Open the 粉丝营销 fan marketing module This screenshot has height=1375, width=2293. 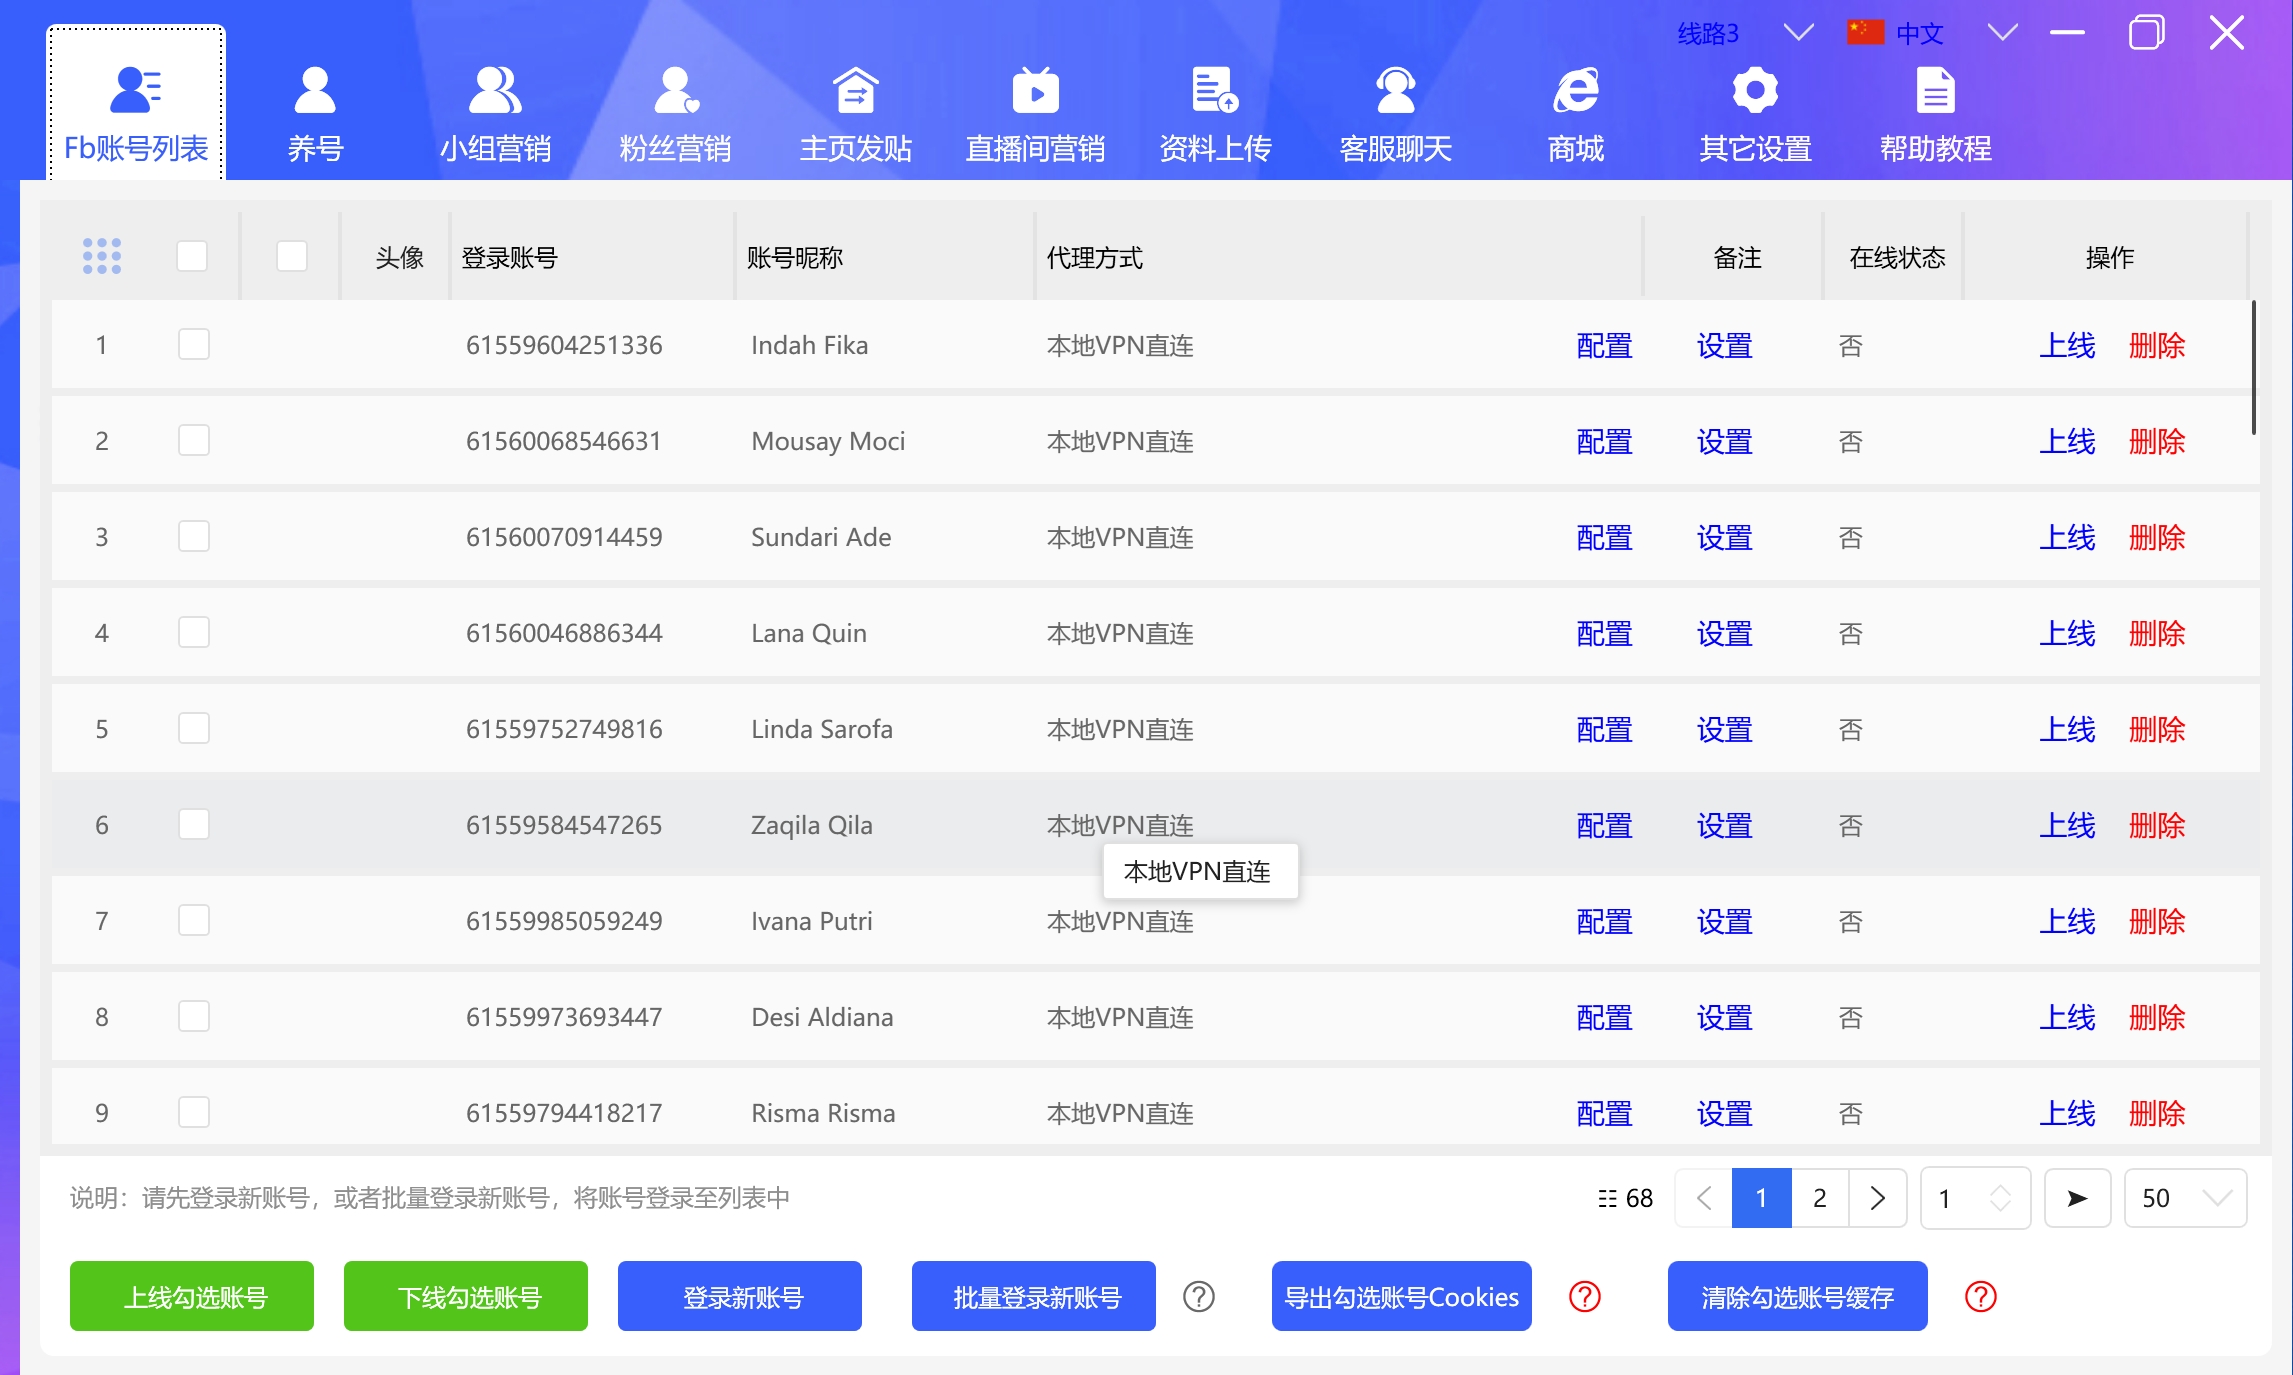coord(676,113)
